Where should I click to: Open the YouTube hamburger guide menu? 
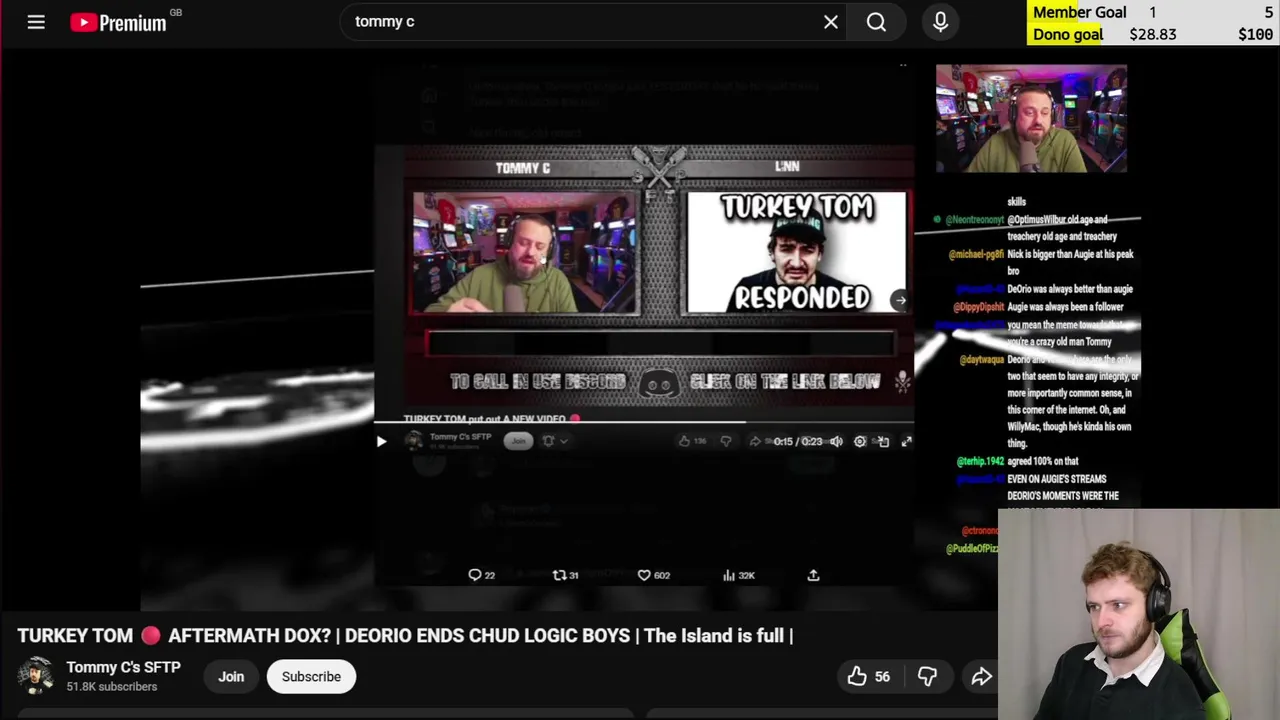[x=36, y=21]
